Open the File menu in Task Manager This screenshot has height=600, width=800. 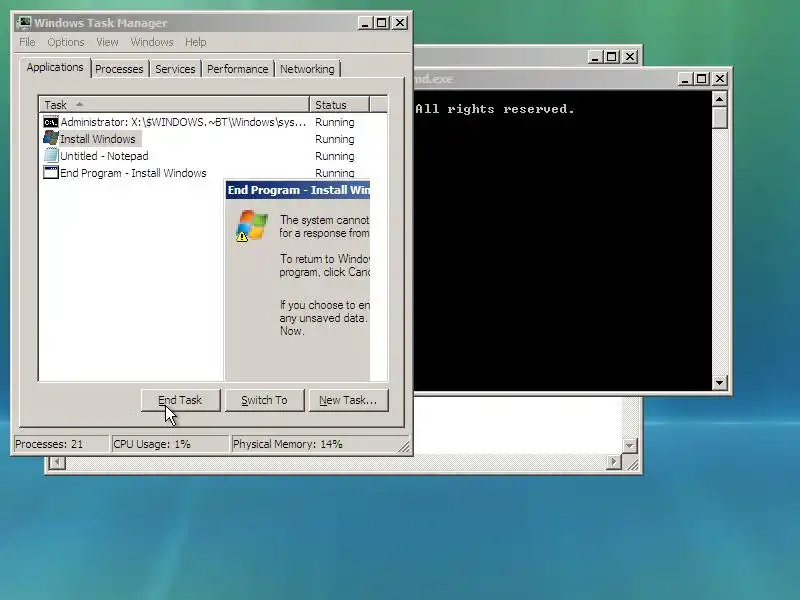27,42
